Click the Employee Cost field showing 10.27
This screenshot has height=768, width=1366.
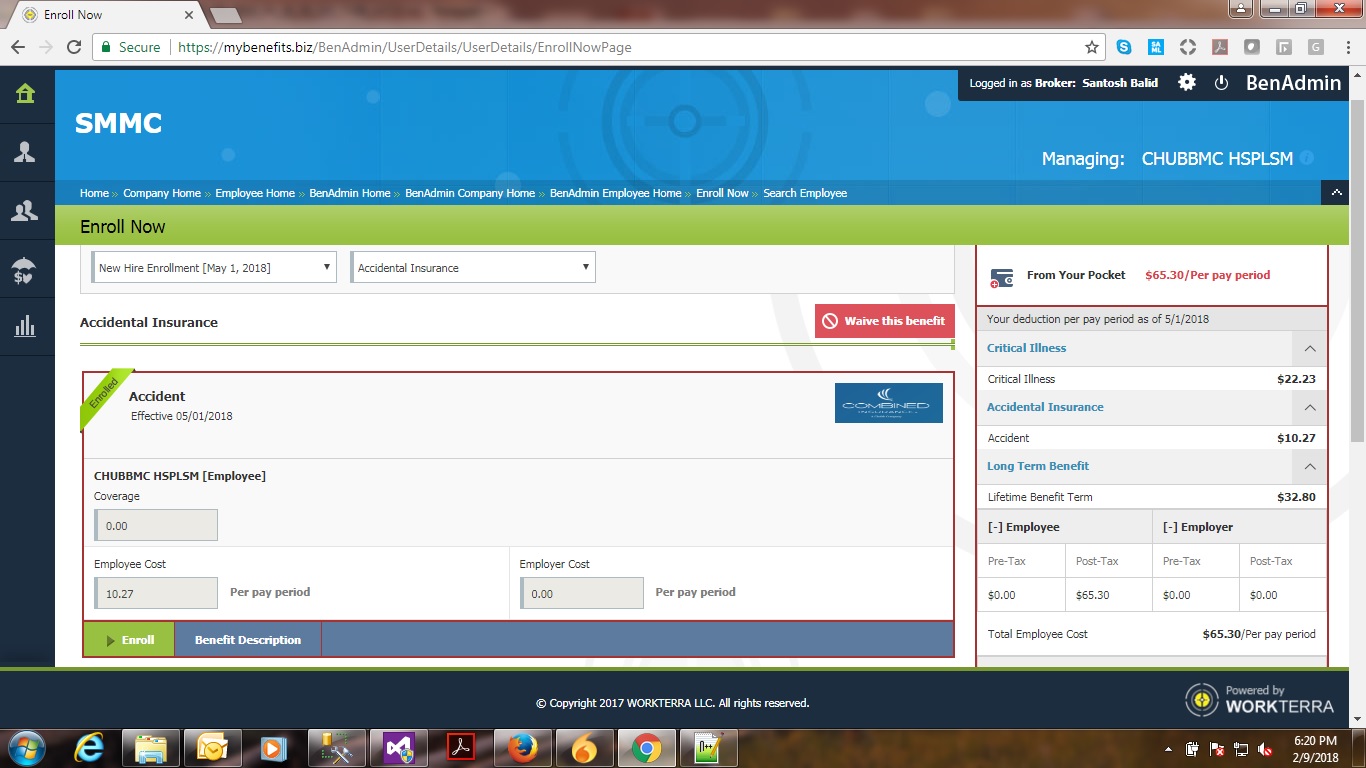pyautogui.click(x=156, y=593)
